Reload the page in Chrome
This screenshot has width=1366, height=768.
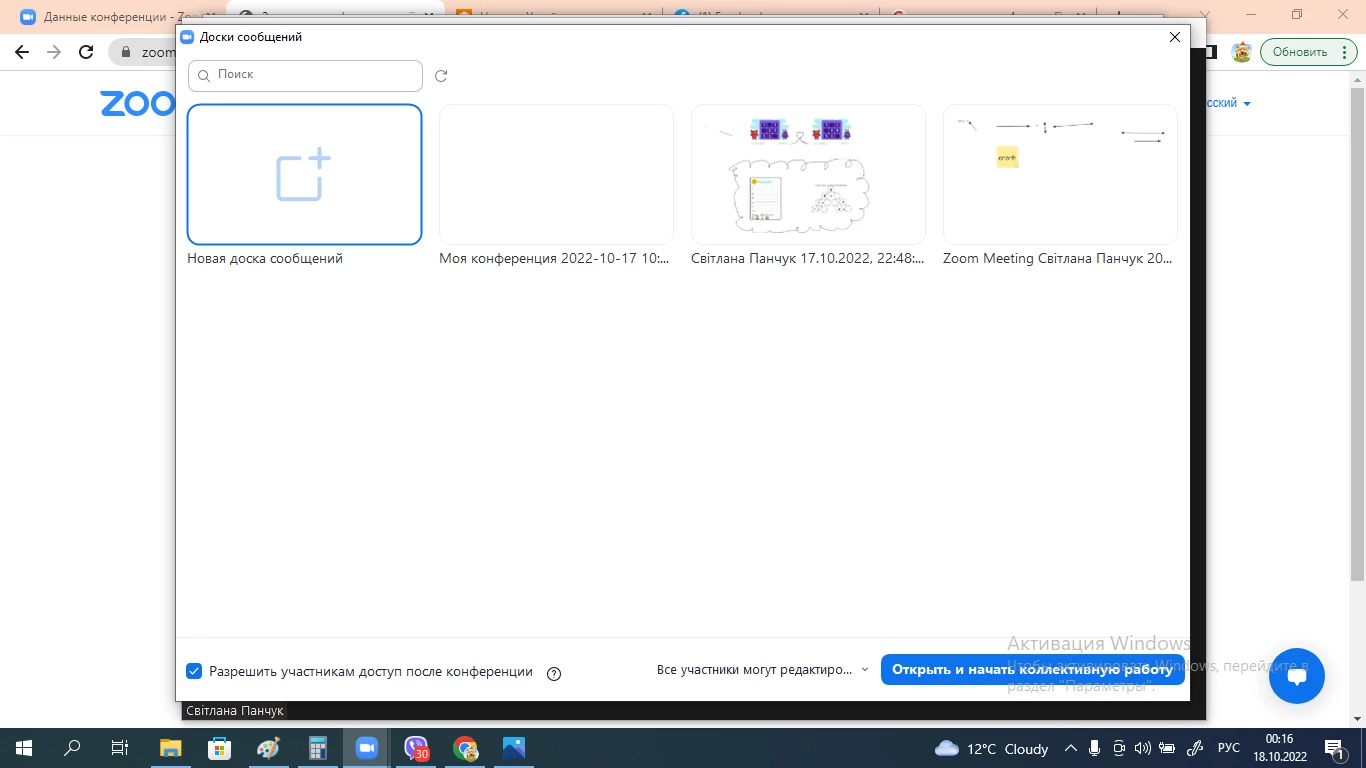tap(86, 52)
